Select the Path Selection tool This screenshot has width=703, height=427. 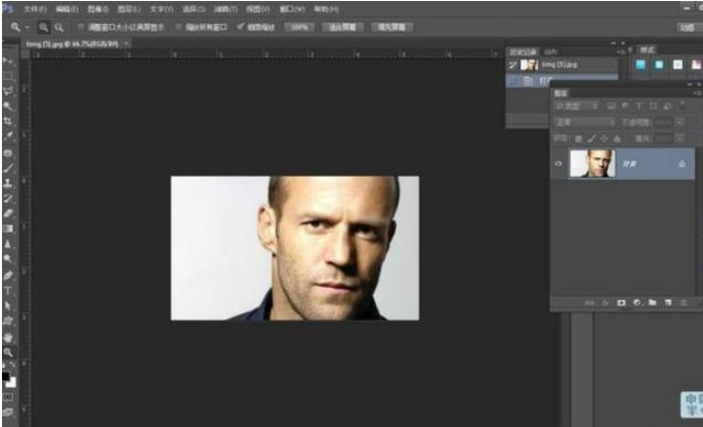[x=8, y=305]
